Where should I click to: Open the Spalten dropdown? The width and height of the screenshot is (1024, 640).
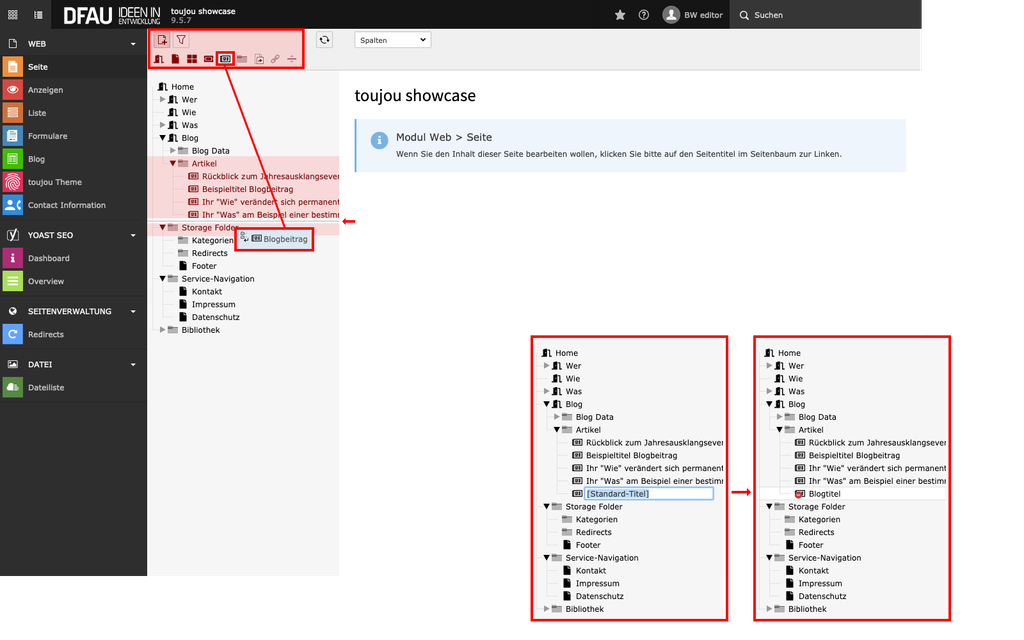392,40
